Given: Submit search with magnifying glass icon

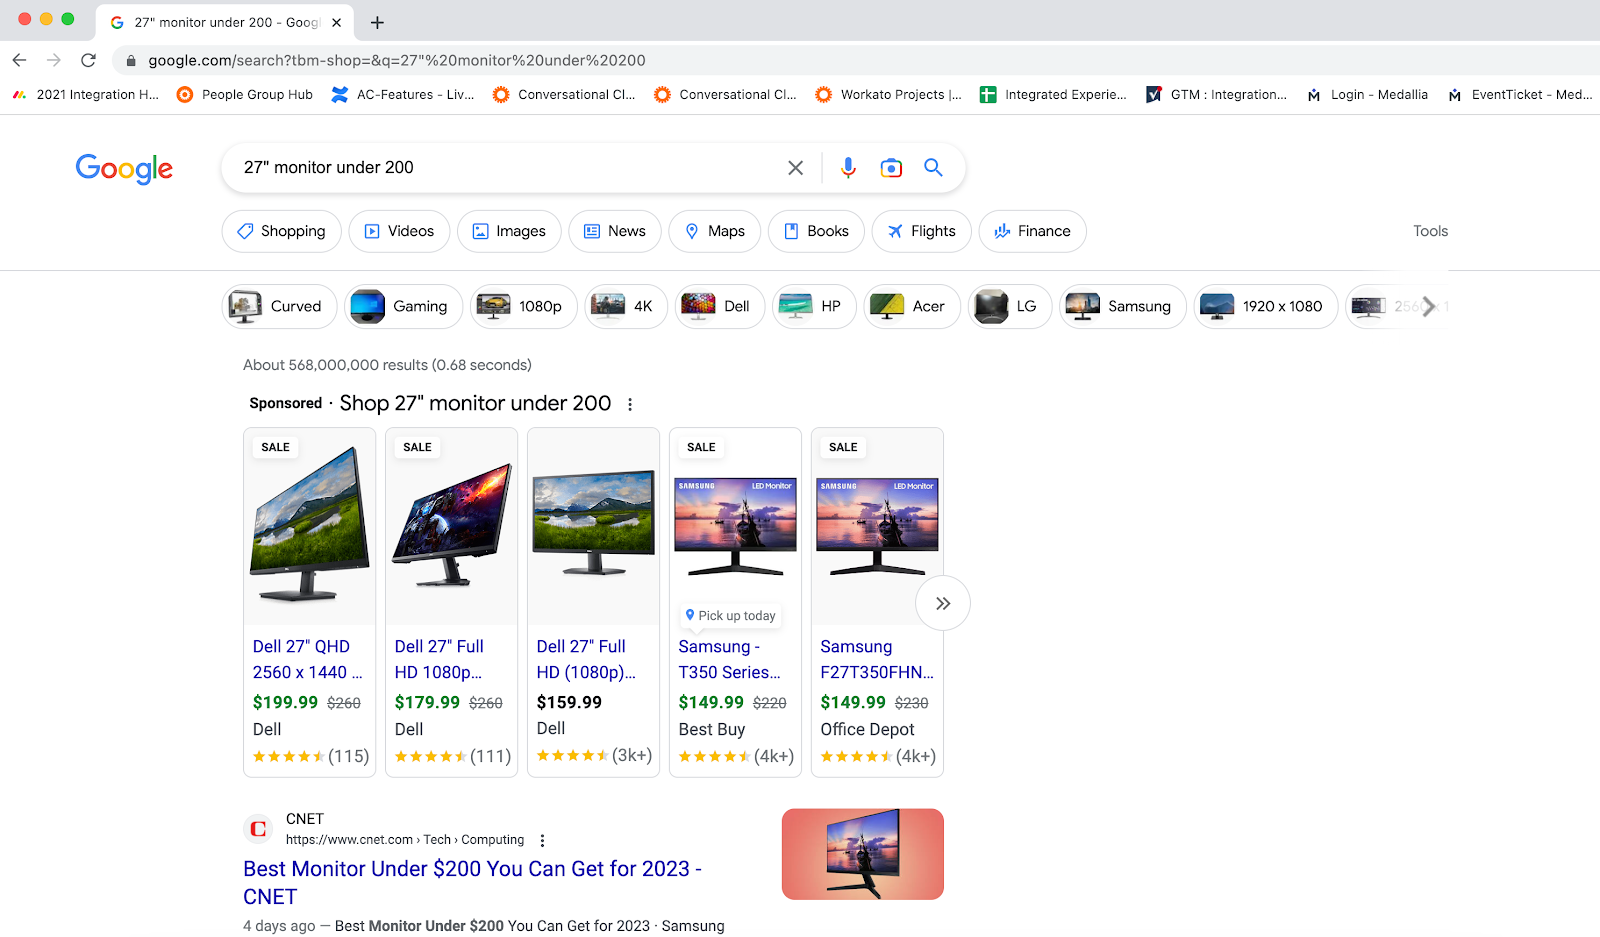Looking at the screenshot, I should pyautogui.click(x=933, y=168).
